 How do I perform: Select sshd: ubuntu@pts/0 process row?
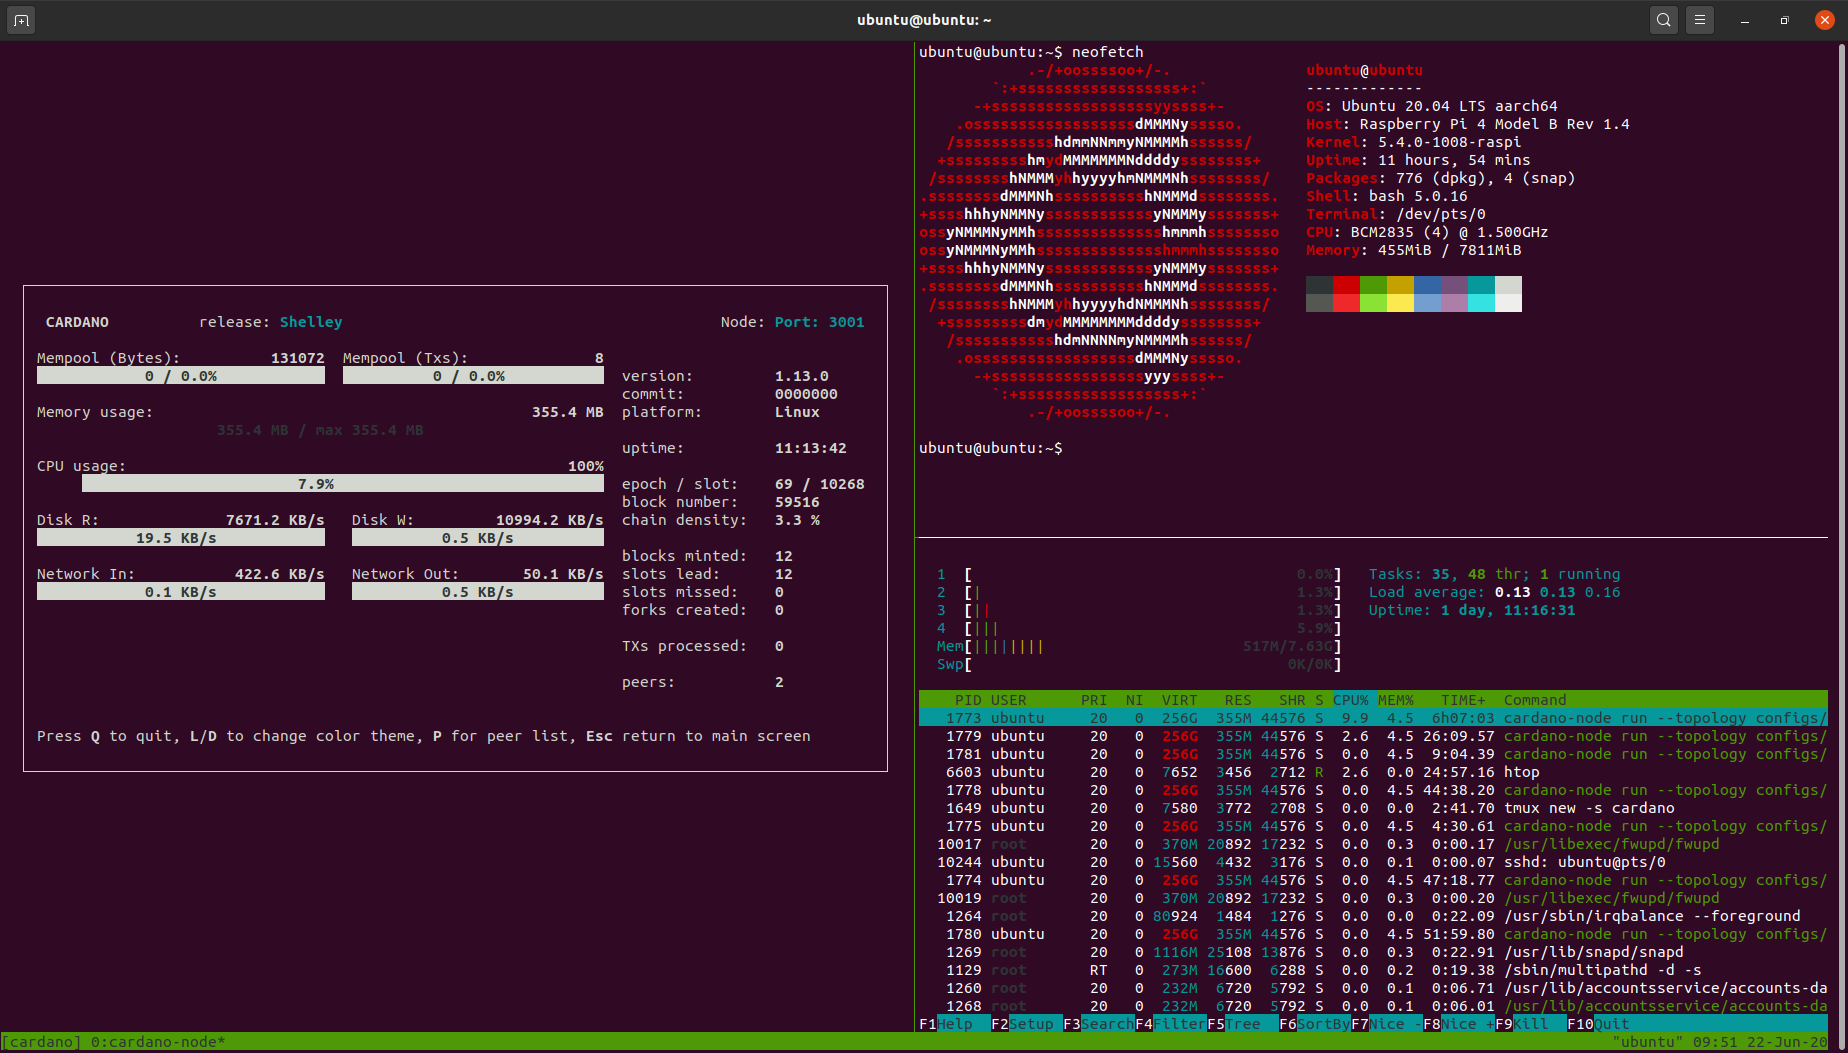coord(1373,862)
